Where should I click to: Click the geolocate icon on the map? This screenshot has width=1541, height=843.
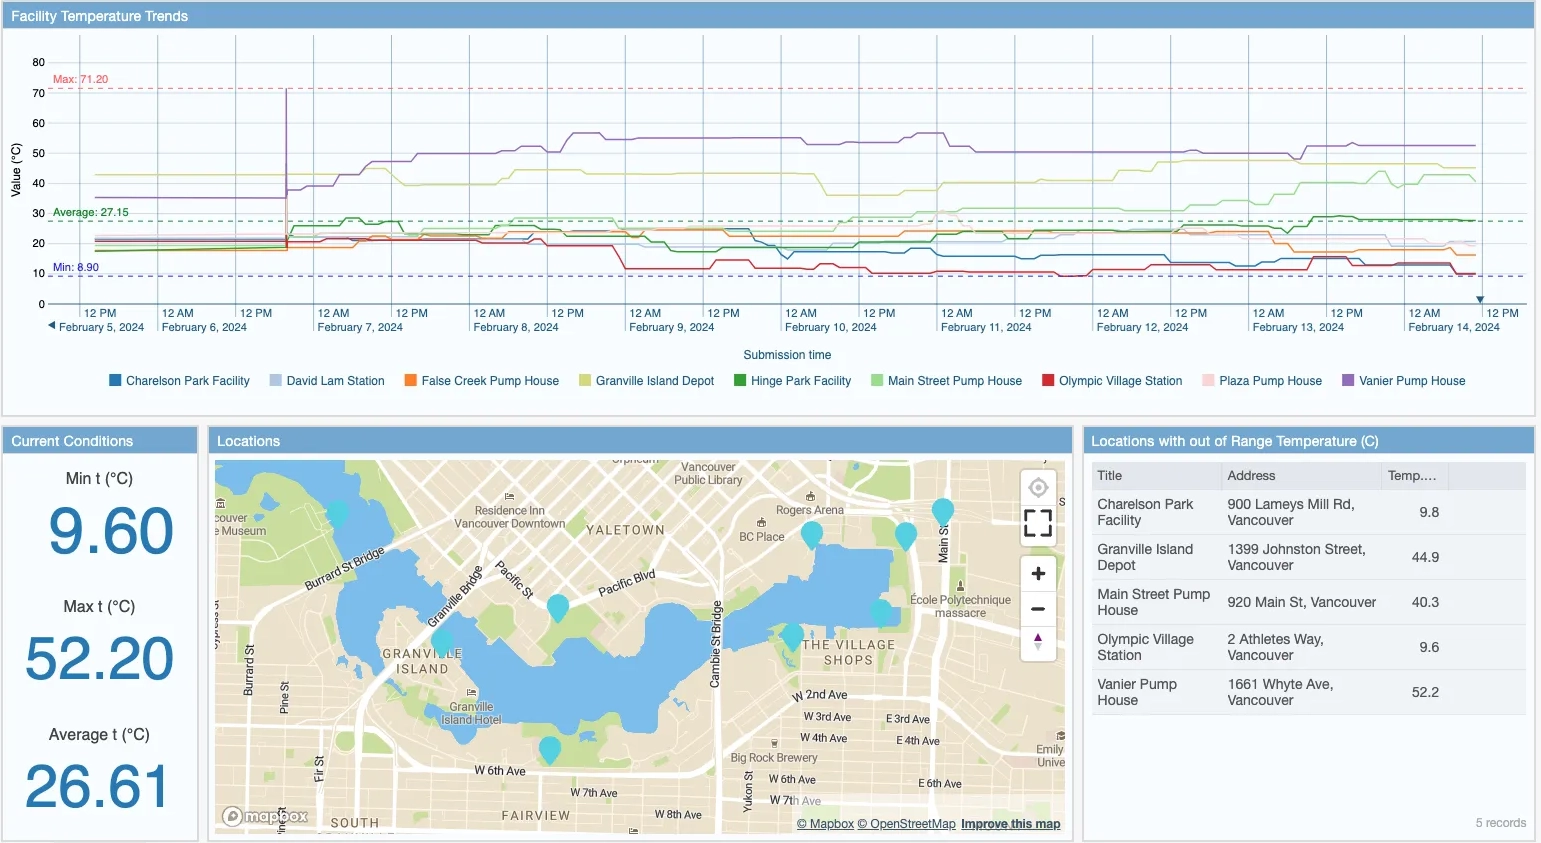tap(1037, 487)
